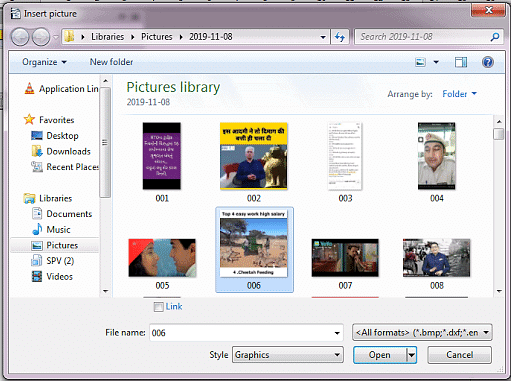The height and width of the screenshot is (382, 512).
Task: Create a New folder
Action: point(111,62)
